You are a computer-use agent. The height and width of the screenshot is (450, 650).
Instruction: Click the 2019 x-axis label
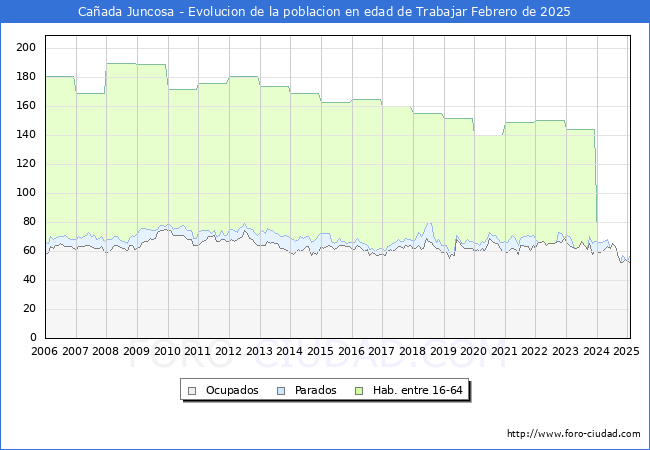[443, 351]
